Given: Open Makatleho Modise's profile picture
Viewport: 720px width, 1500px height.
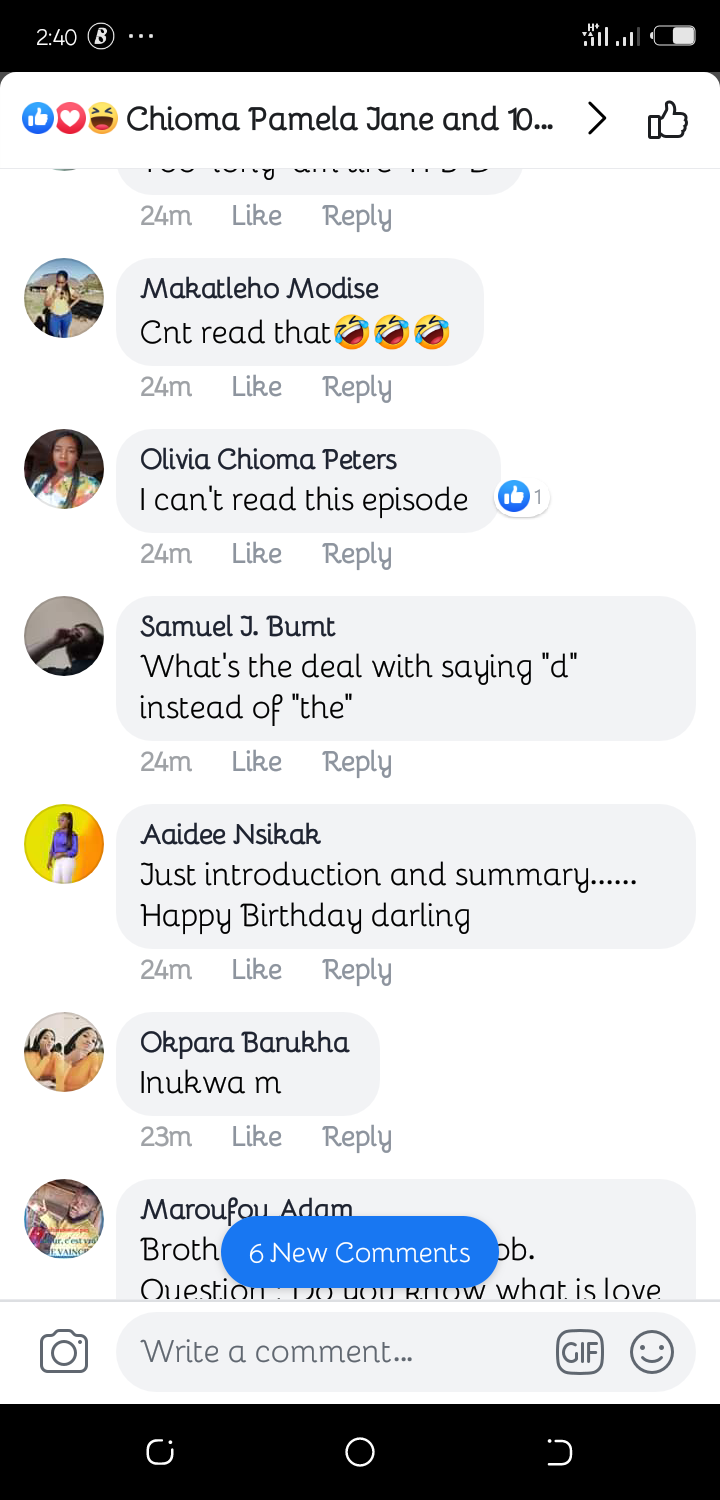Looking at the screenshot, I should pos(64,298).
